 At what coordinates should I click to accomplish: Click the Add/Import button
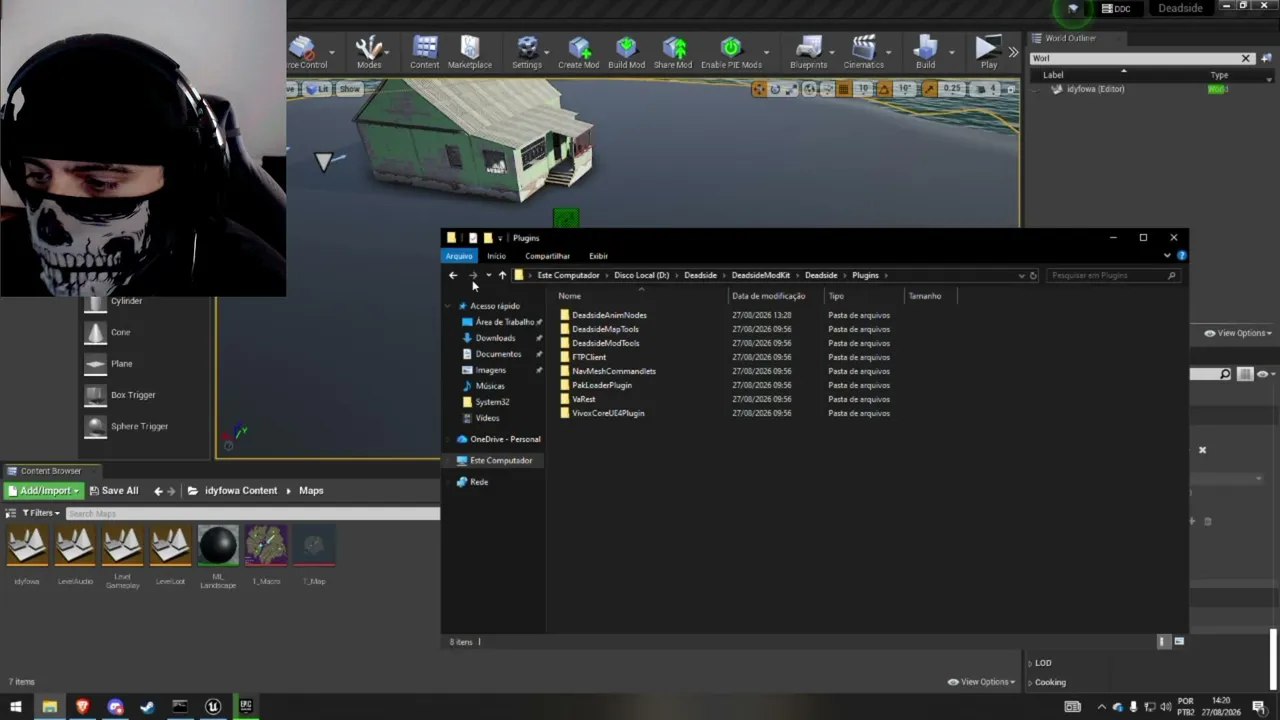pyautogui.click(x=42, y=491)
